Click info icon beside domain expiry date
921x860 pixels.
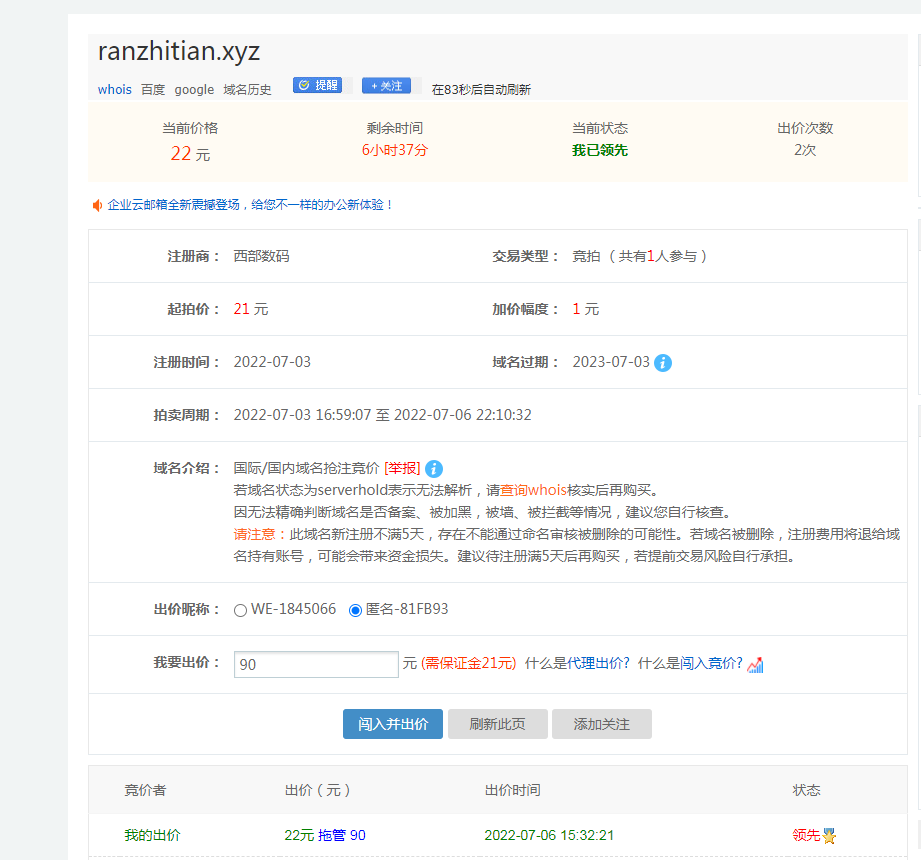coord(663,363)
